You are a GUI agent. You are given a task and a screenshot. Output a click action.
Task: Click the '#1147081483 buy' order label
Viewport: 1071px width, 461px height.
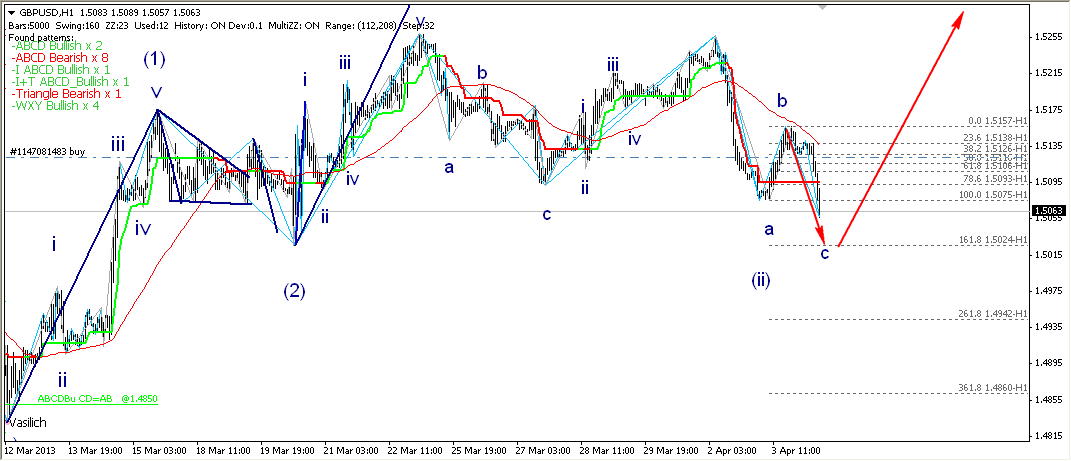(x=47, y=151)
